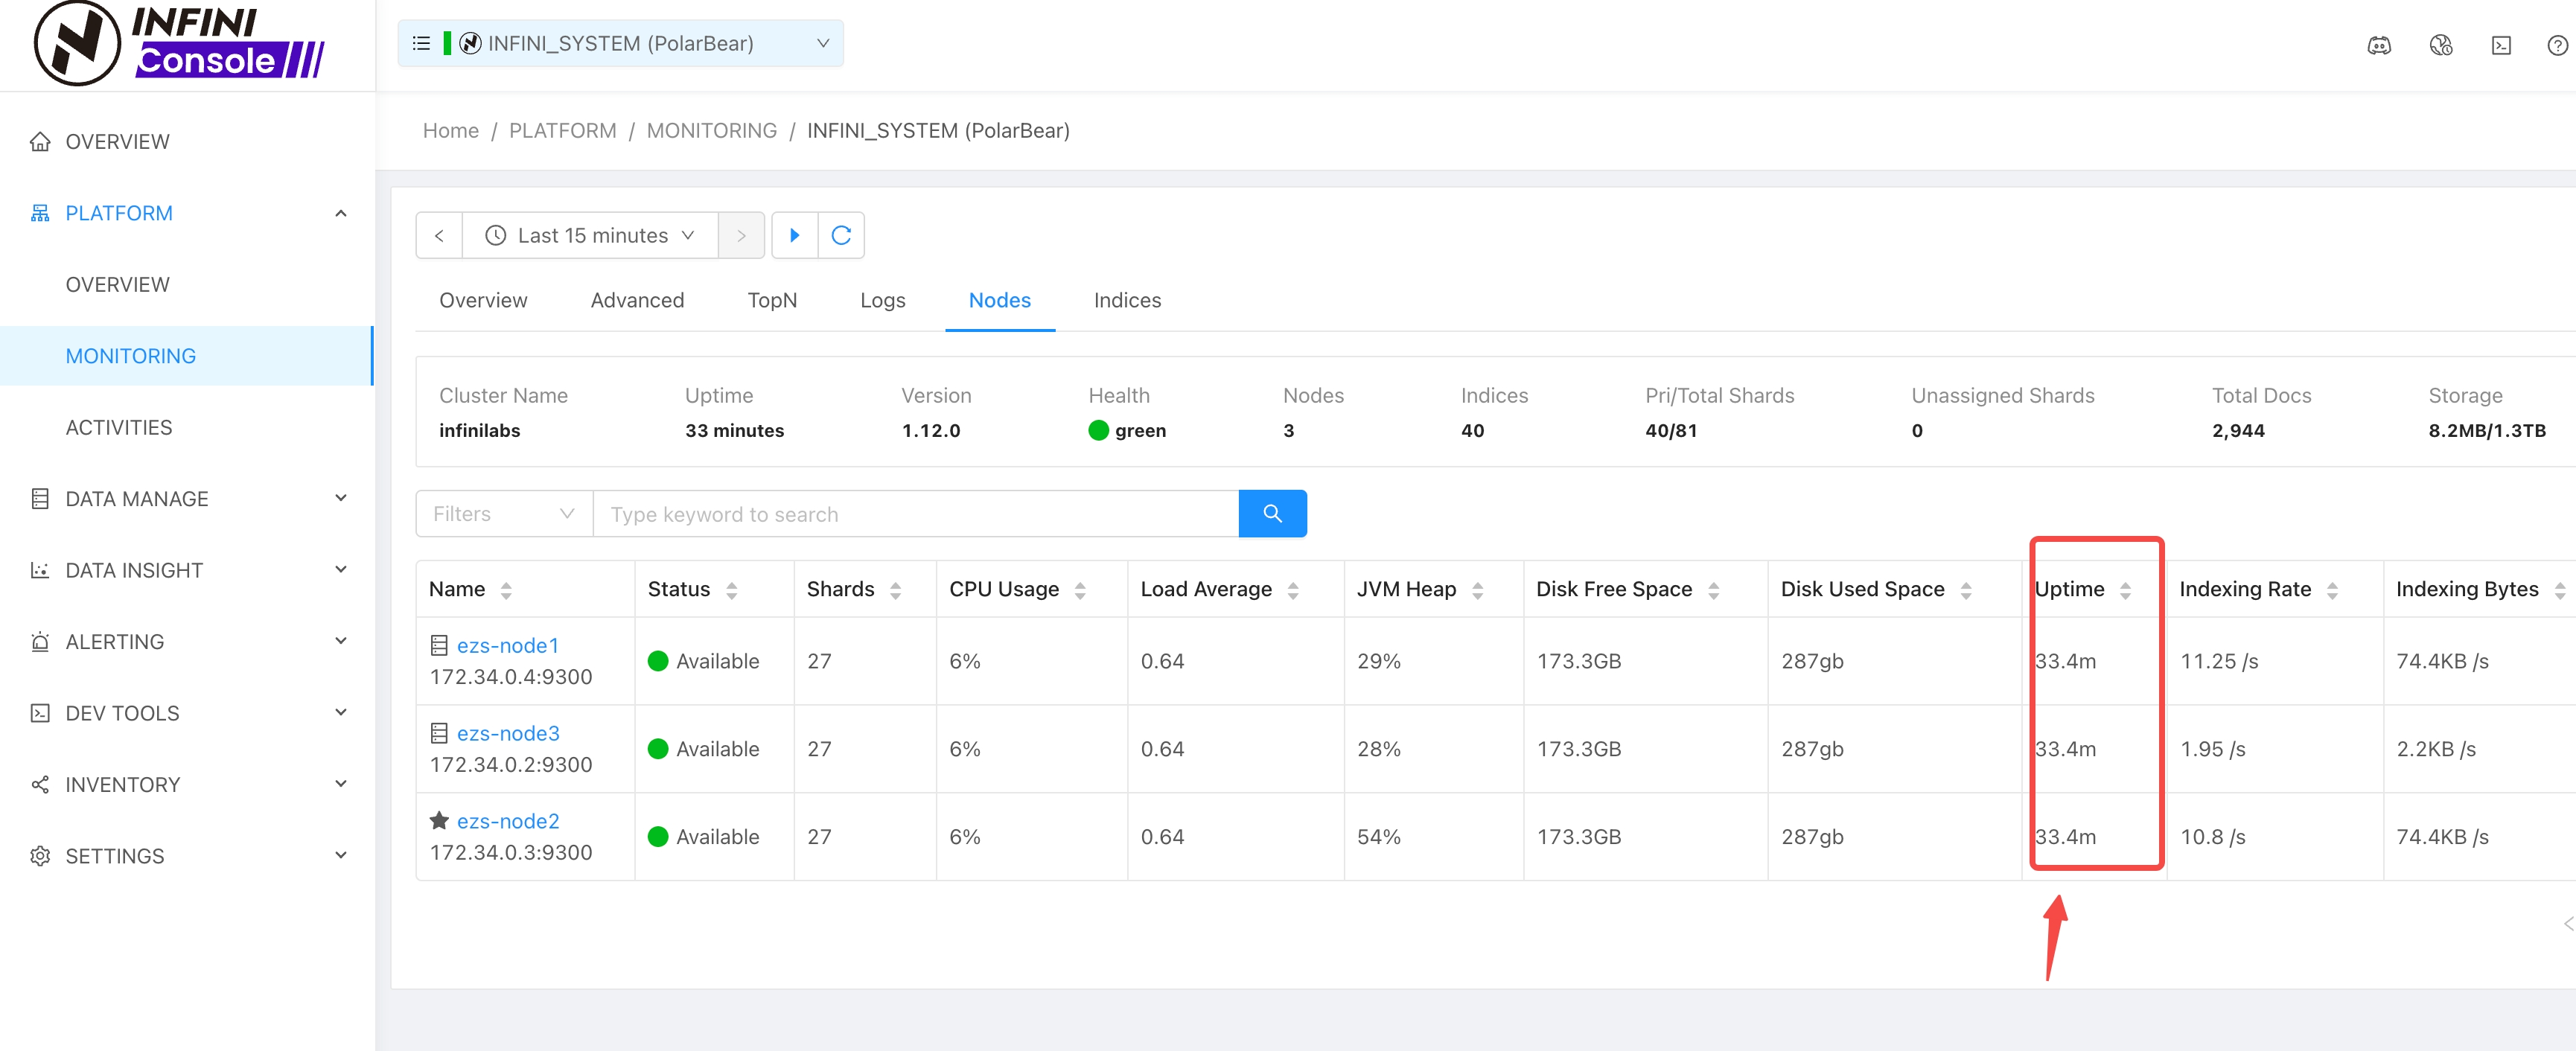
Task: Switch to the TopN tab
Action: [771, 300]
